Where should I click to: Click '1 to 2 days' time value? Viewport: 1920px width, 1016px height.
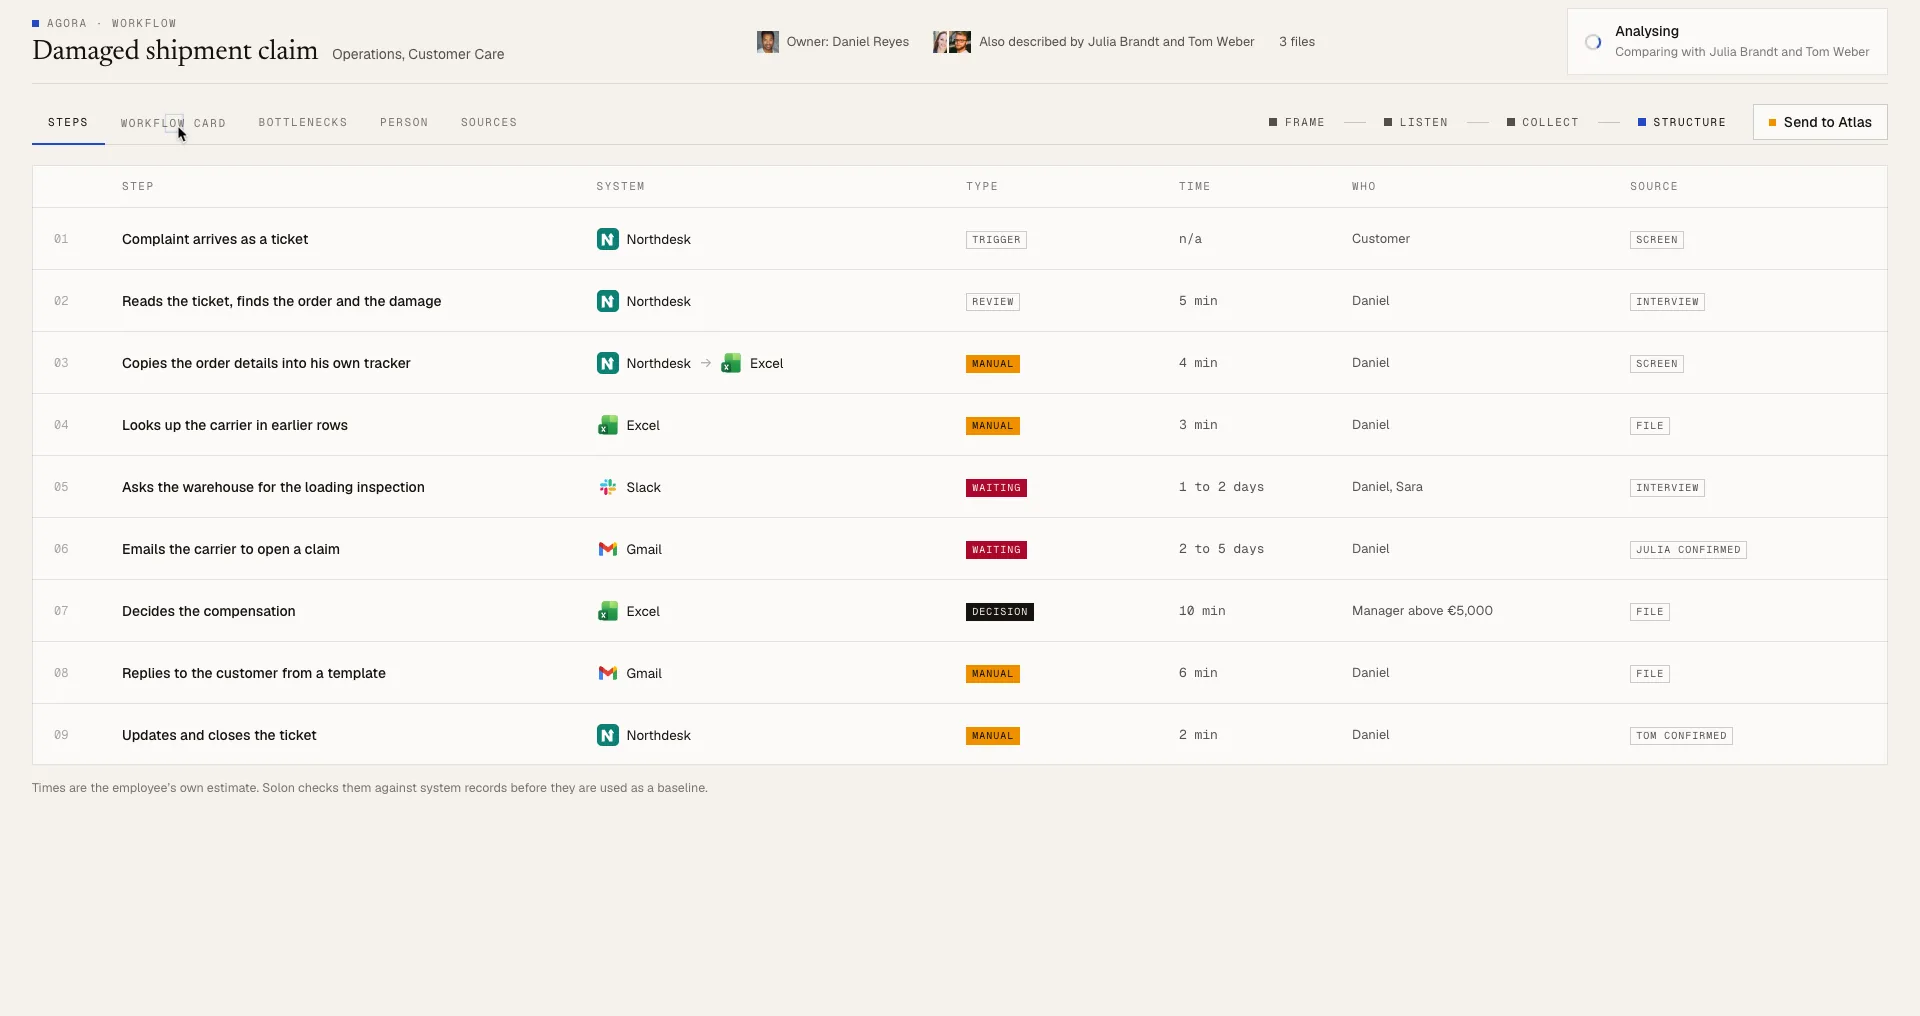click(x=1221, y=487)
